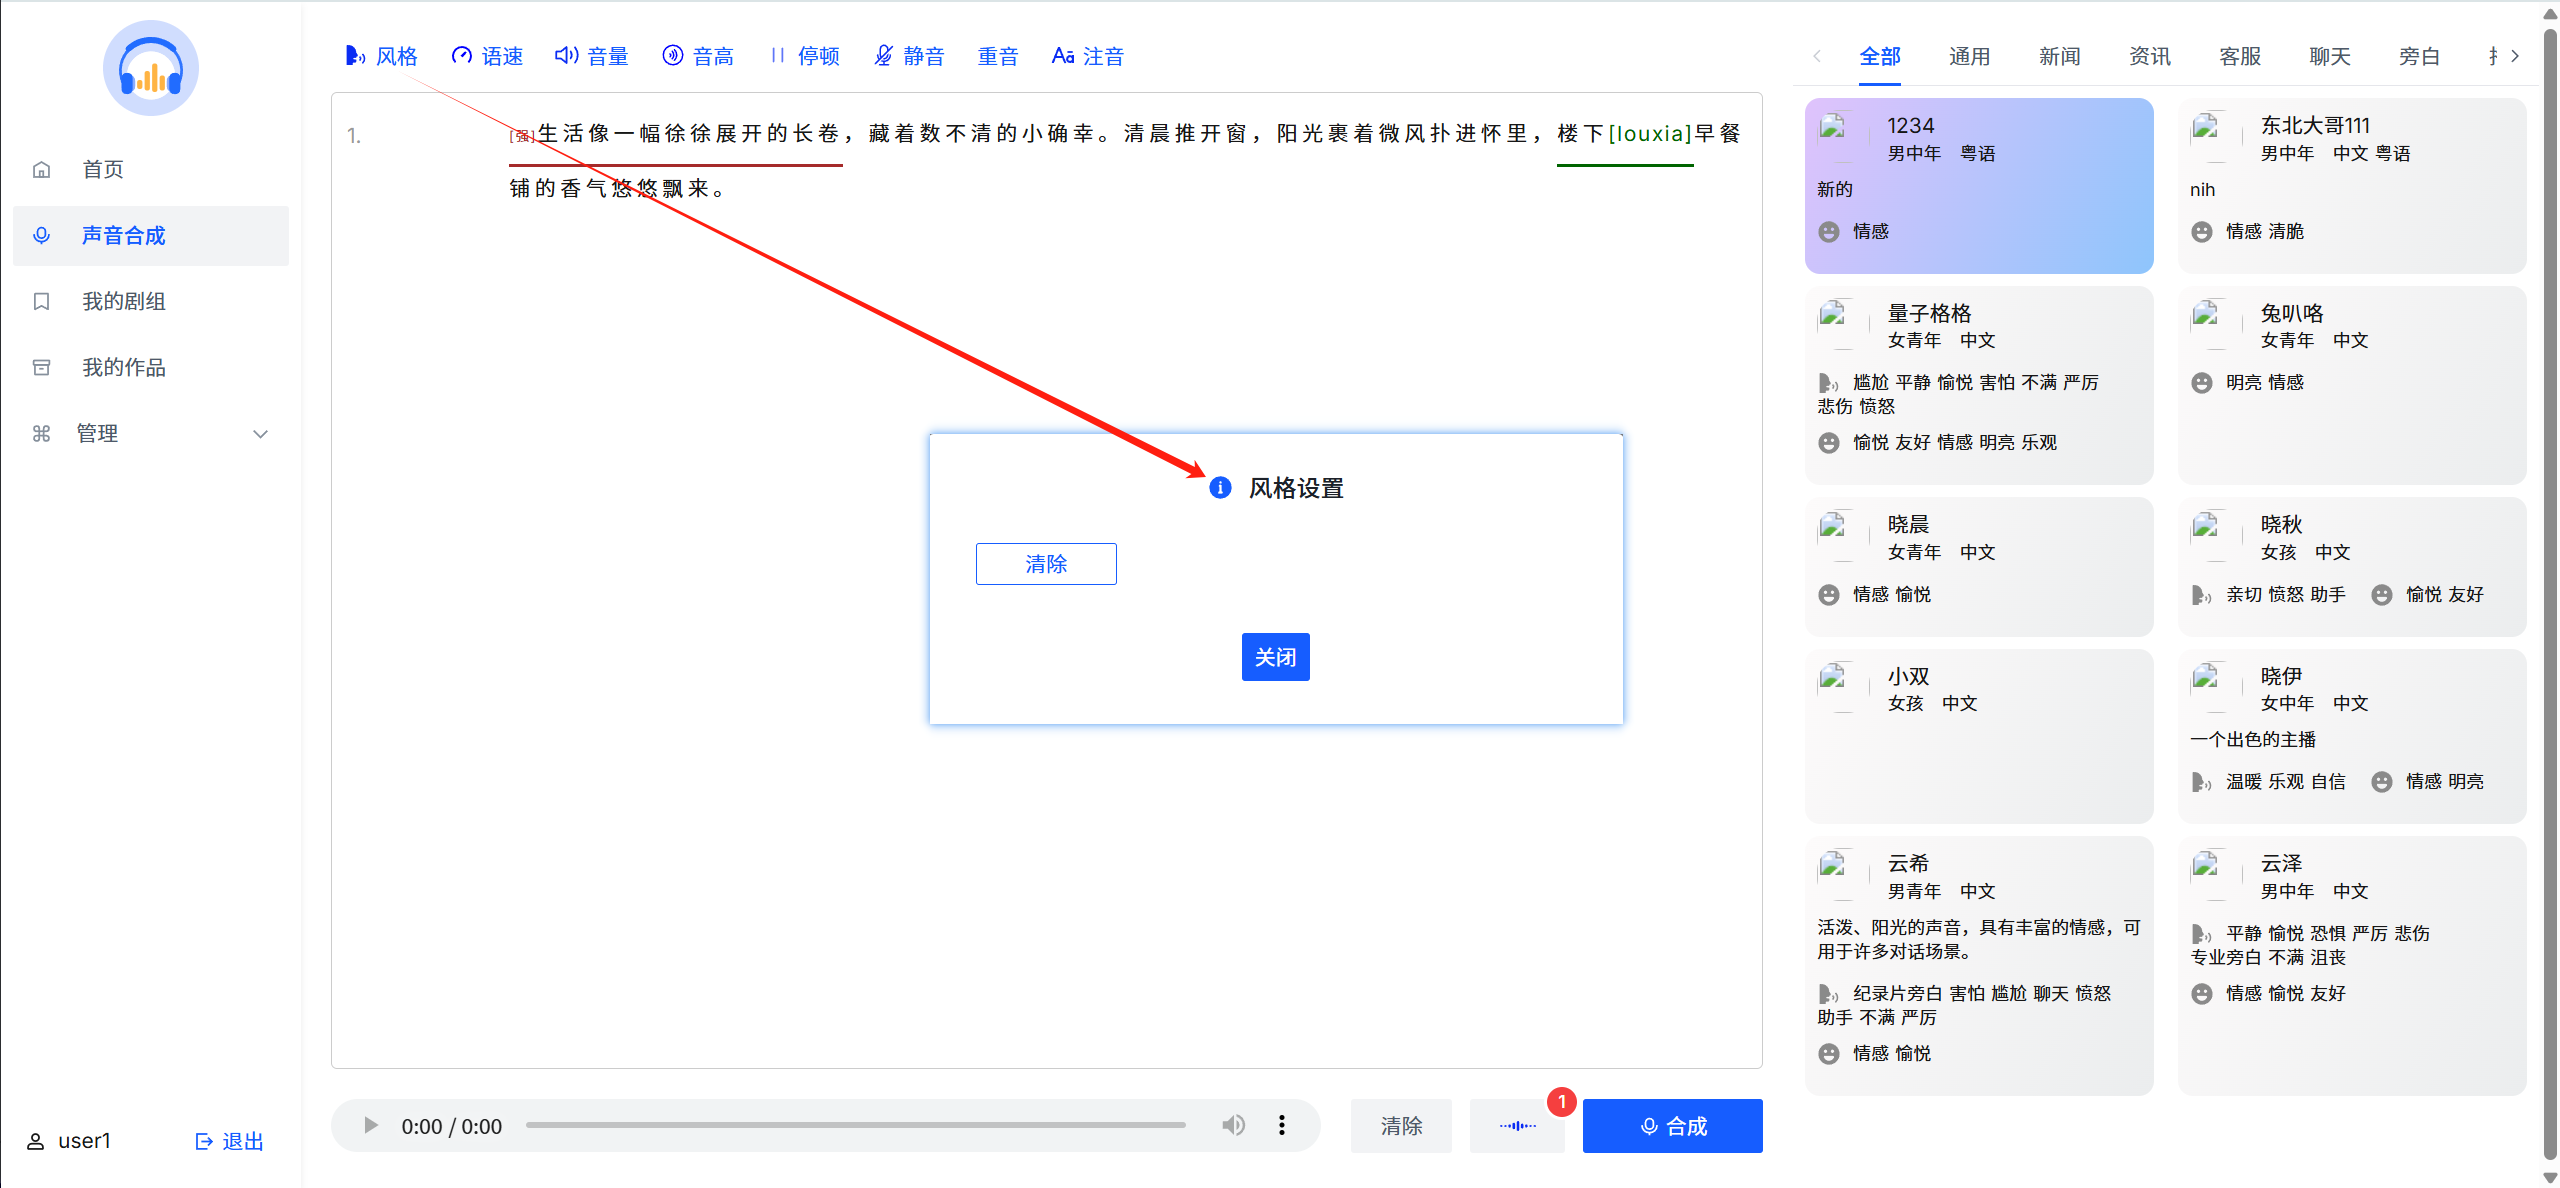Select the 全部 voice tab
This screenshot has width=2560, height=1188.
[1880, 56]
